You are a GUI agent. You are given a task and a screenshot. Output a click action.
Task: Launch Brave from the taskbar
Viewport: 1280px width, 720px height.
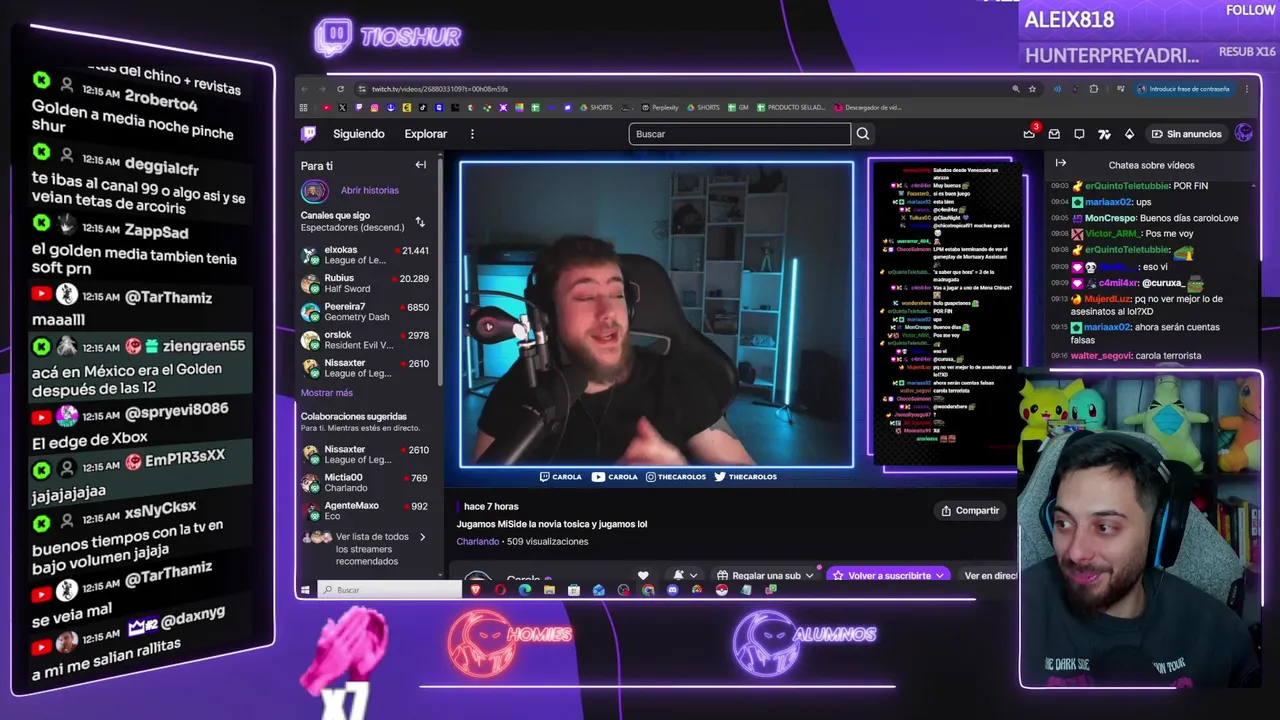(476, 590)
